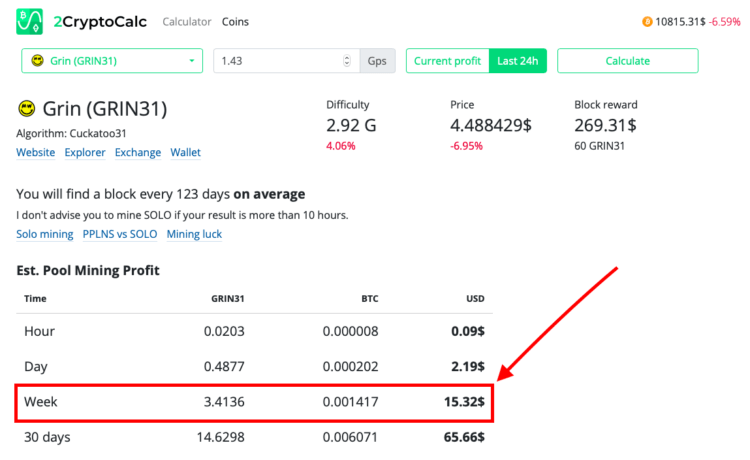This screenshot has height=460, width=750.
Task: Click the Time column header
Action: [x=35, y=298]
